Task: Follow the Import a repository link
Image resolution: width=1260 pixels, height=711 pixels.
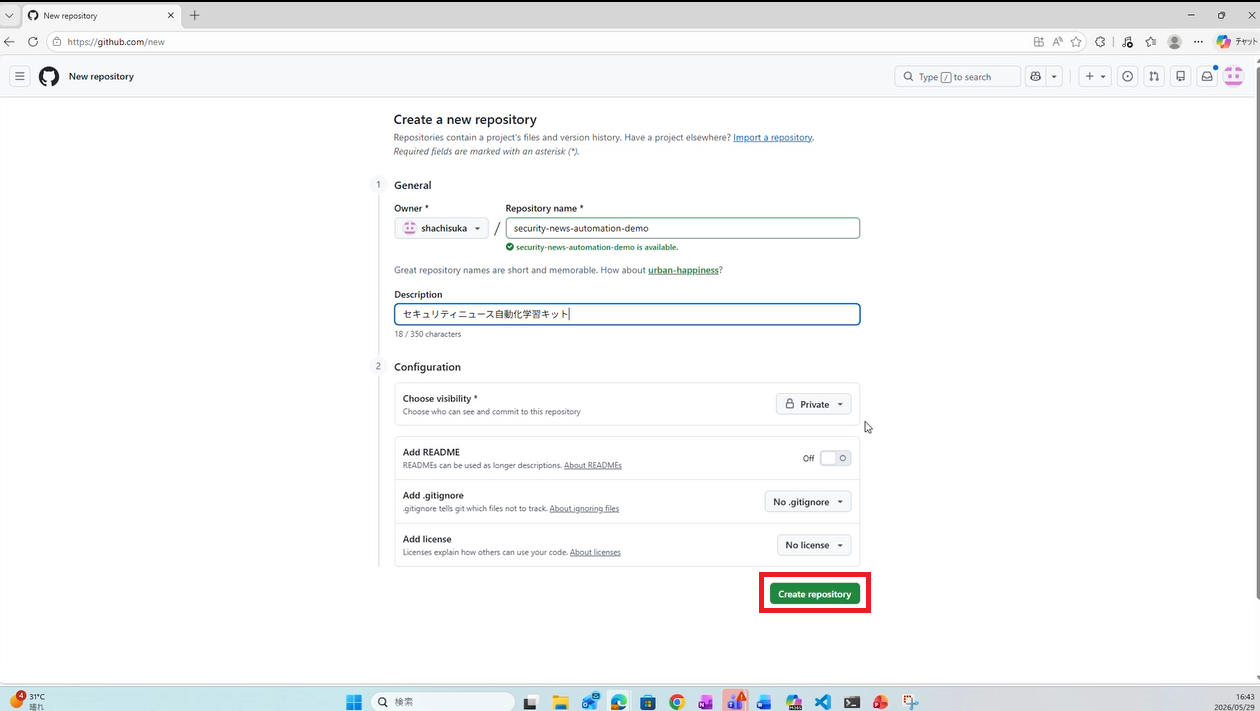Action: click(x=773, y=137)
